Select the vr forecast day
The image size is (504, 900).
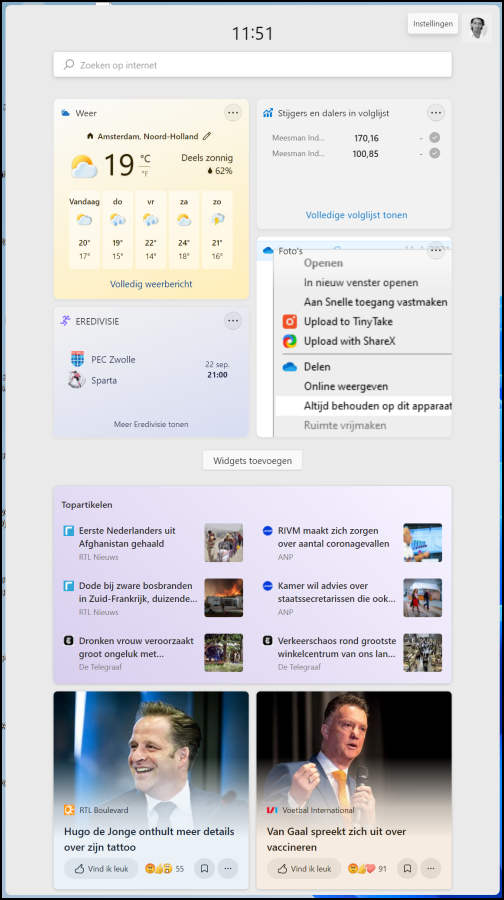(x=150, y=230)
